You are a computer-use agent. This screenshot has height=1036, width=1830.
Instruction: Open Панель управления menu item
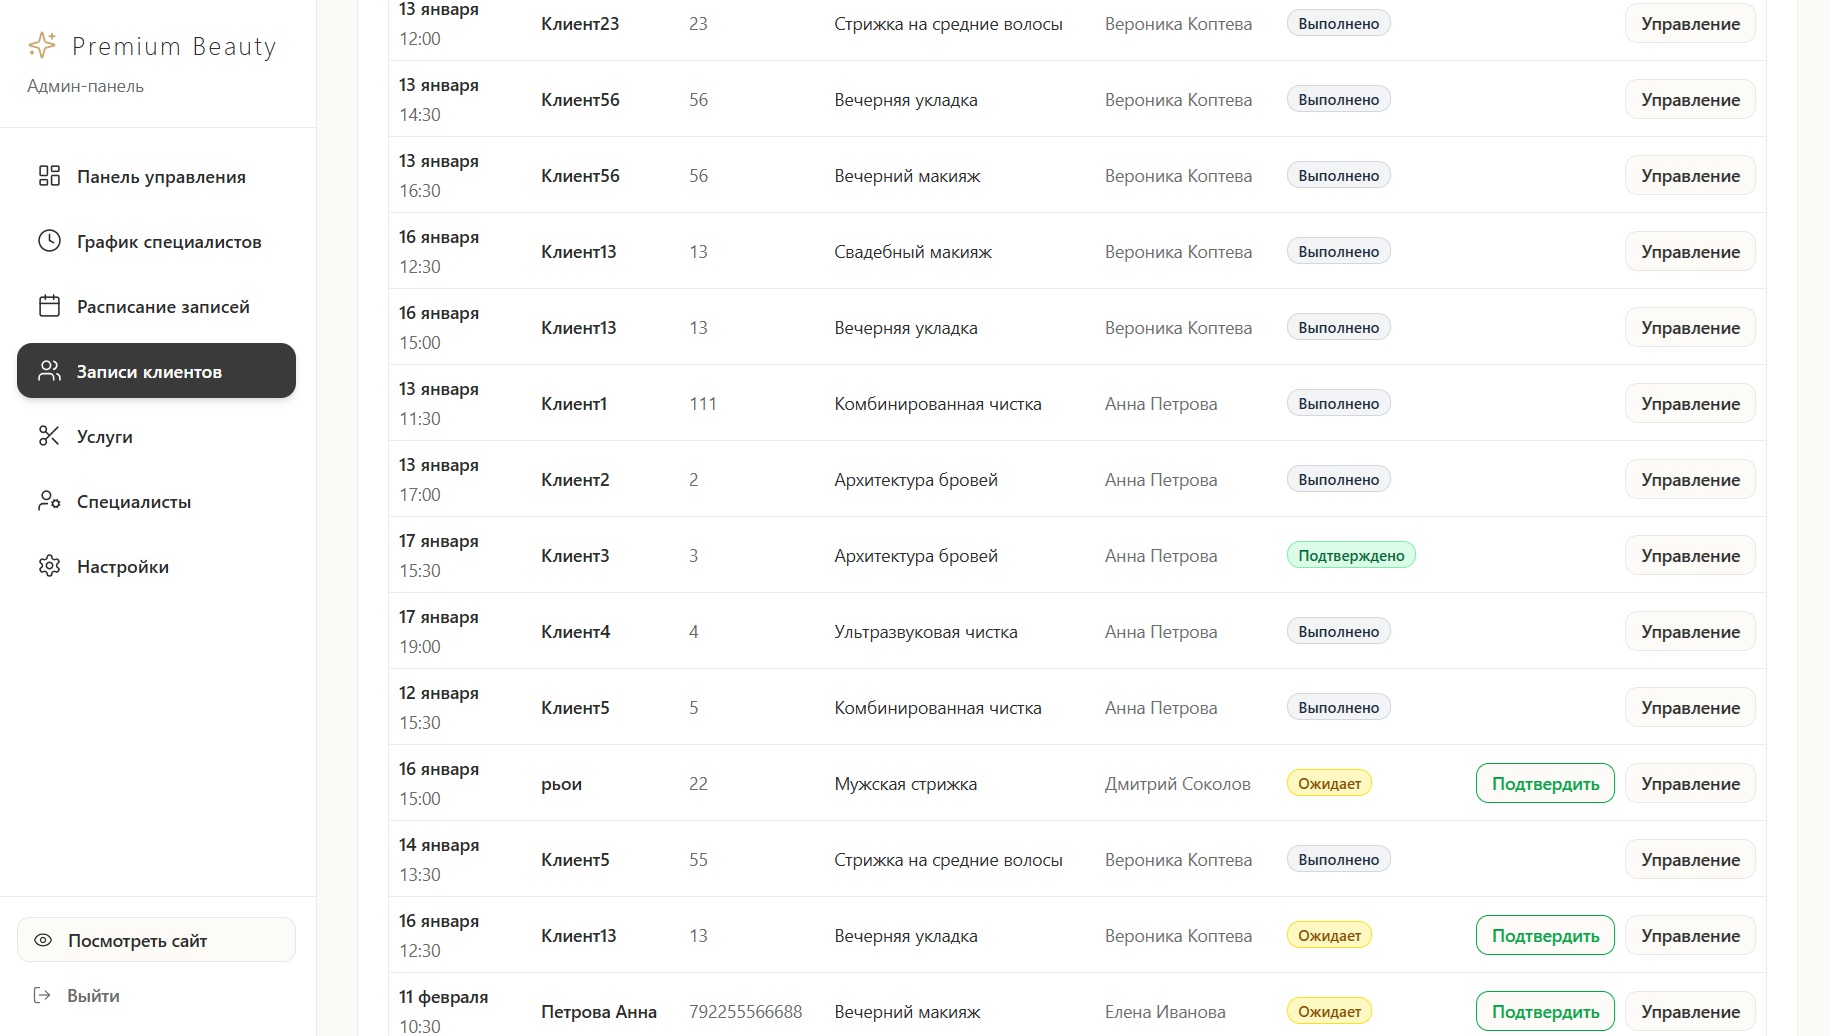(x=161, y=177)
